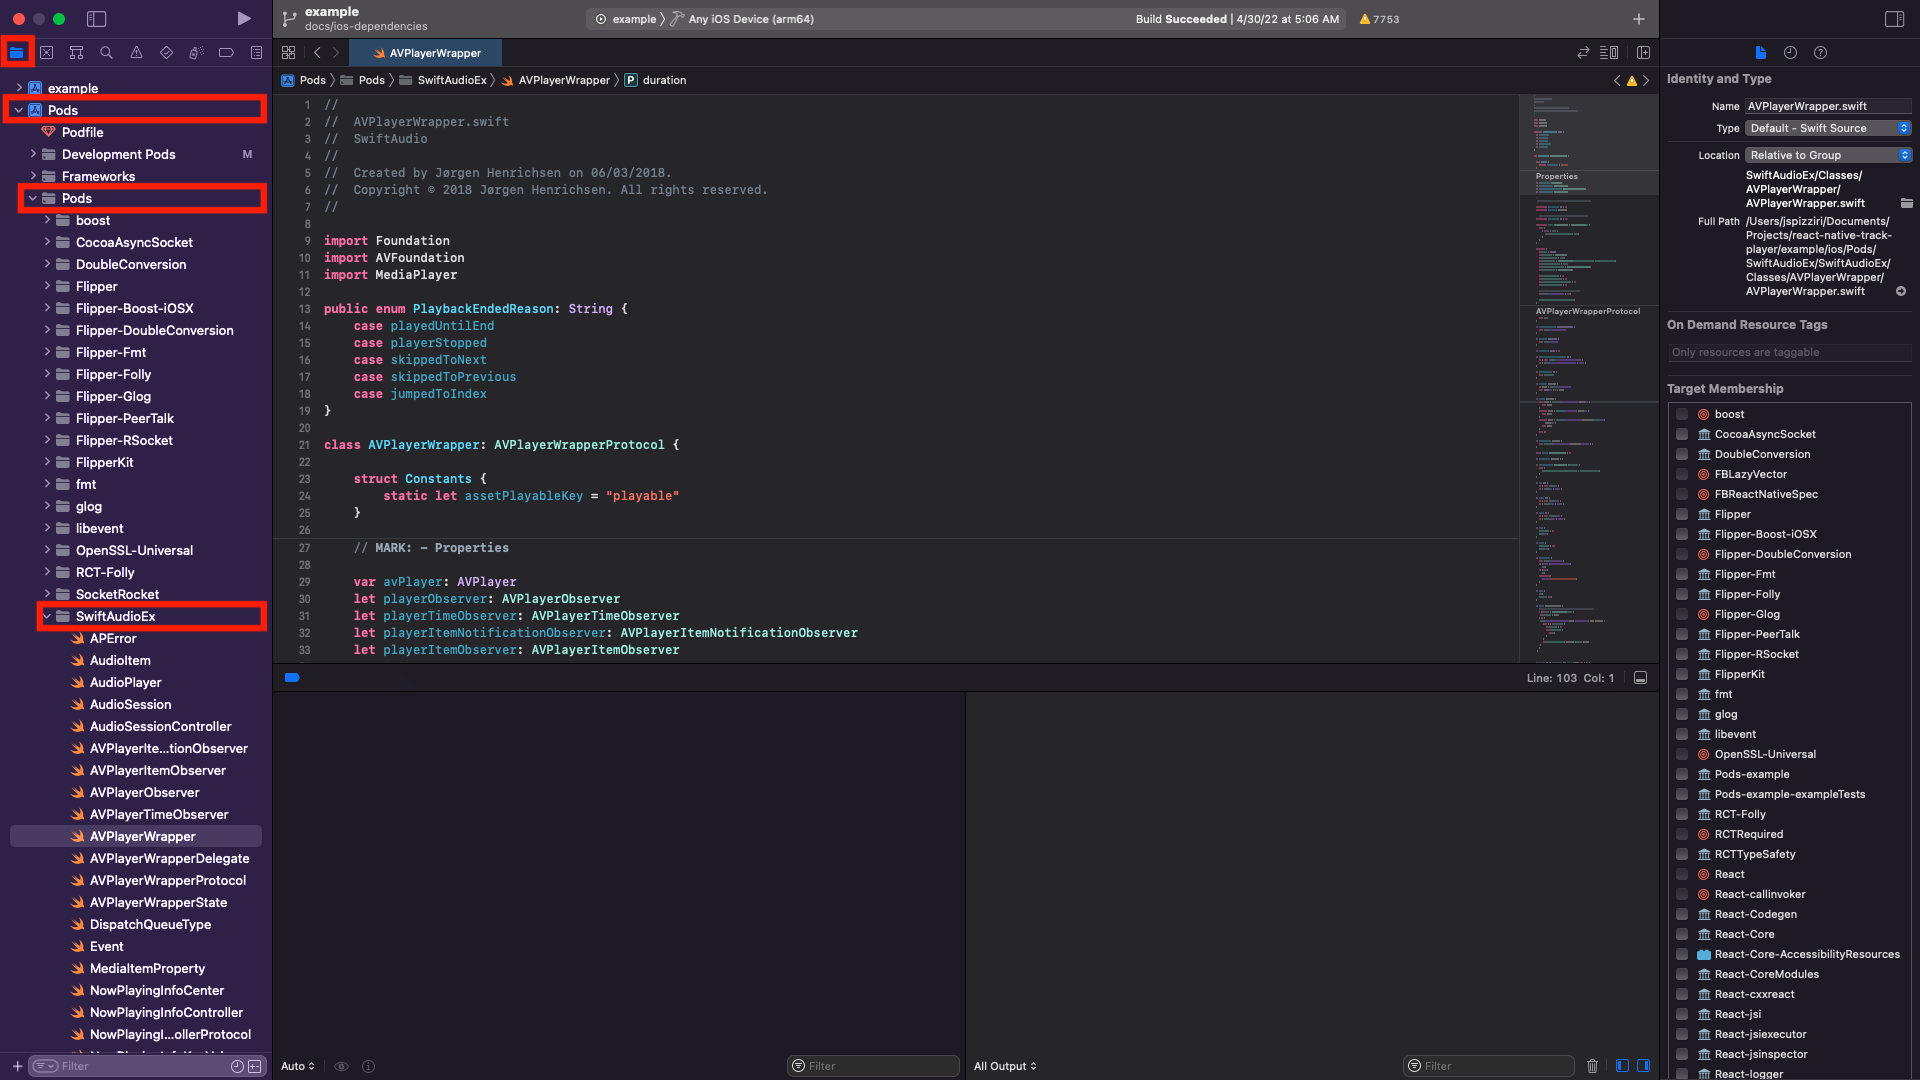Expand the example project in navigator
The width and height of the screenshot is (1920, 1080).
(x=19, y=88)
